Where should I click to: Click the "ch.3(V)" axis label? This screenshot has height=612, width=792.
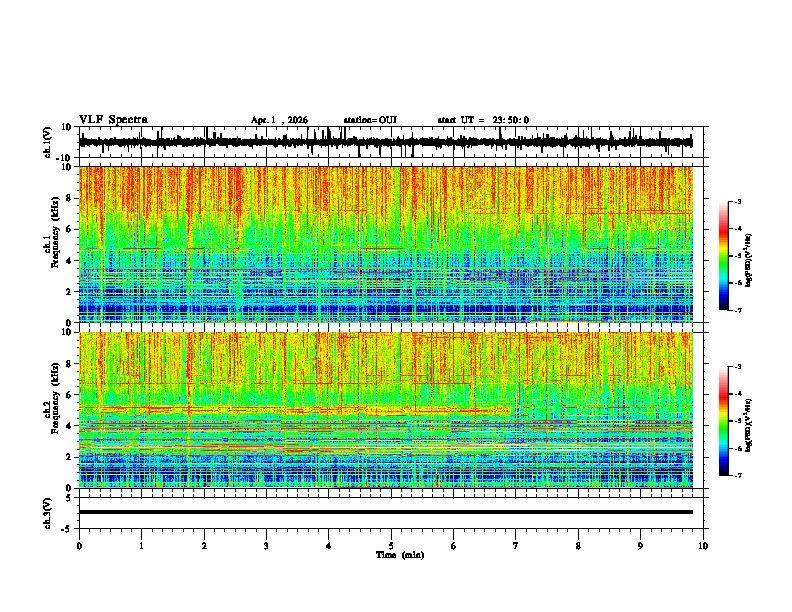click(48, 513)
